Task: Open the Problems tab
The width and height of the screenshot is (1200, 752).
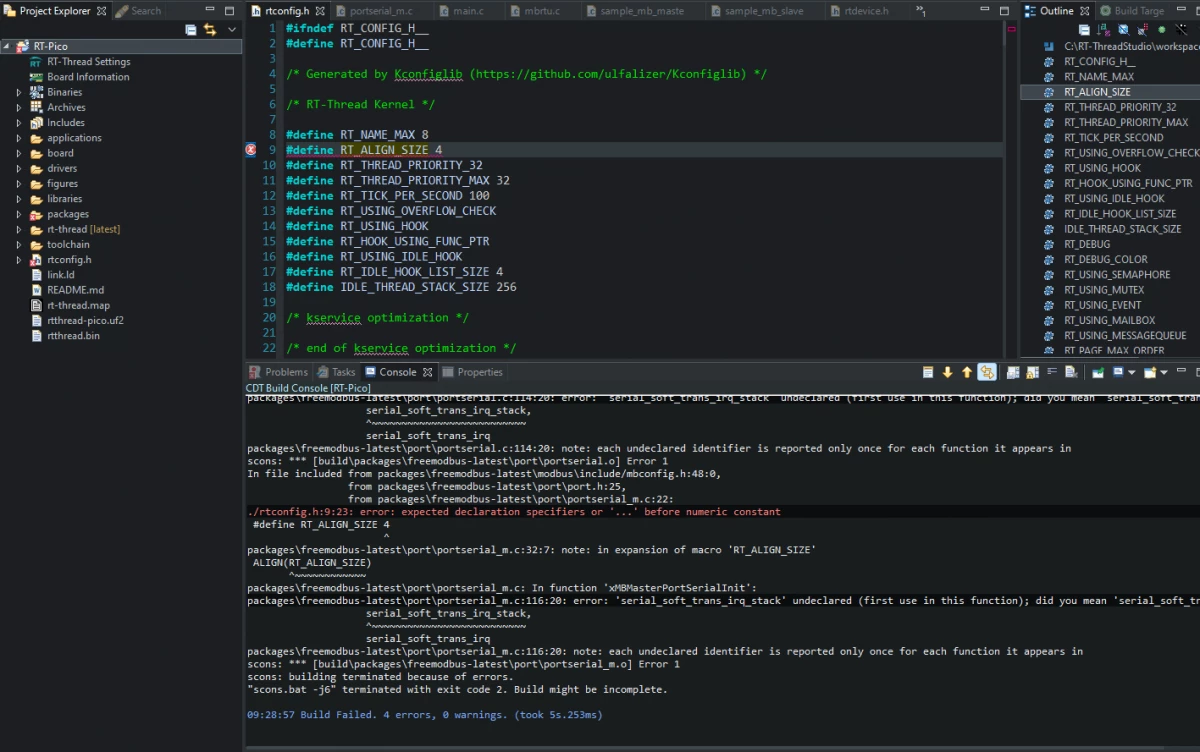Action: tap(278, 372)
